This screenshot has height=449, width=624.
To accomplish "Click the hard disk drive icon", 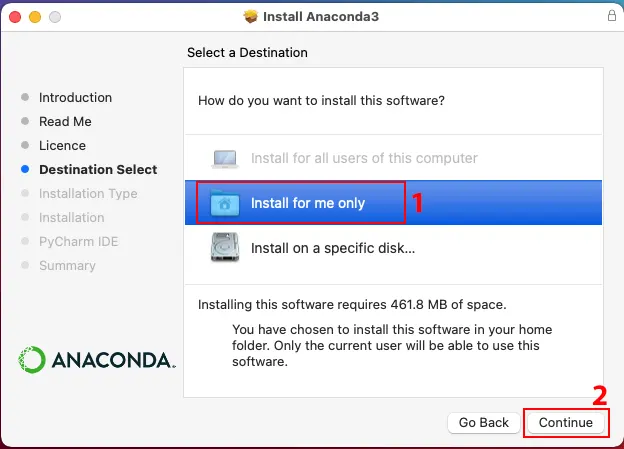I will click(225, 248).
